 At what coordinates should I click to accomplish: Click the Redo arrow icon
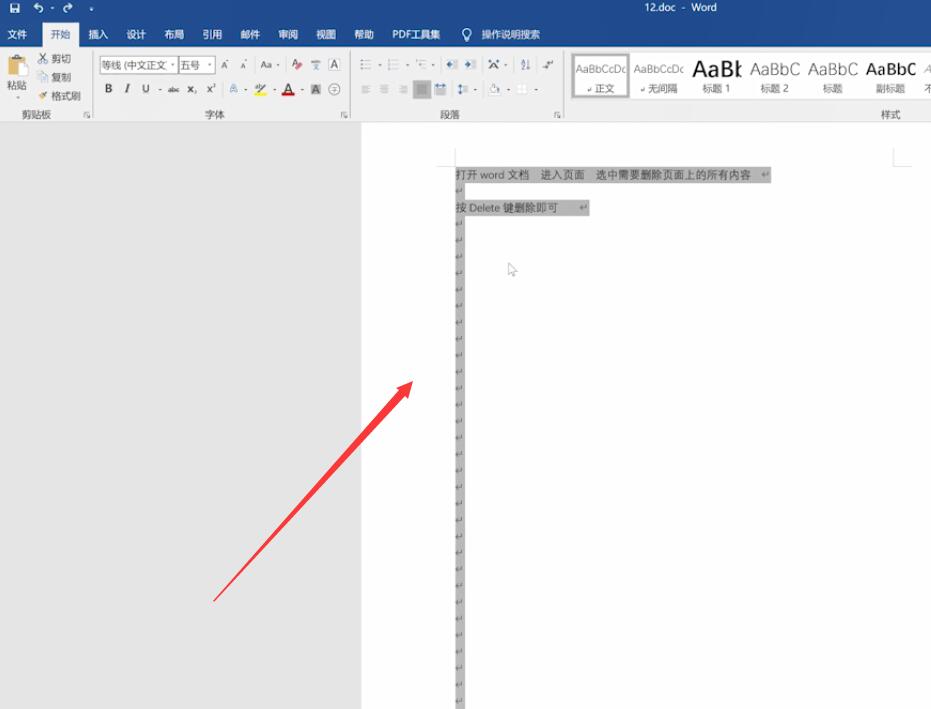tap(68, 8)
